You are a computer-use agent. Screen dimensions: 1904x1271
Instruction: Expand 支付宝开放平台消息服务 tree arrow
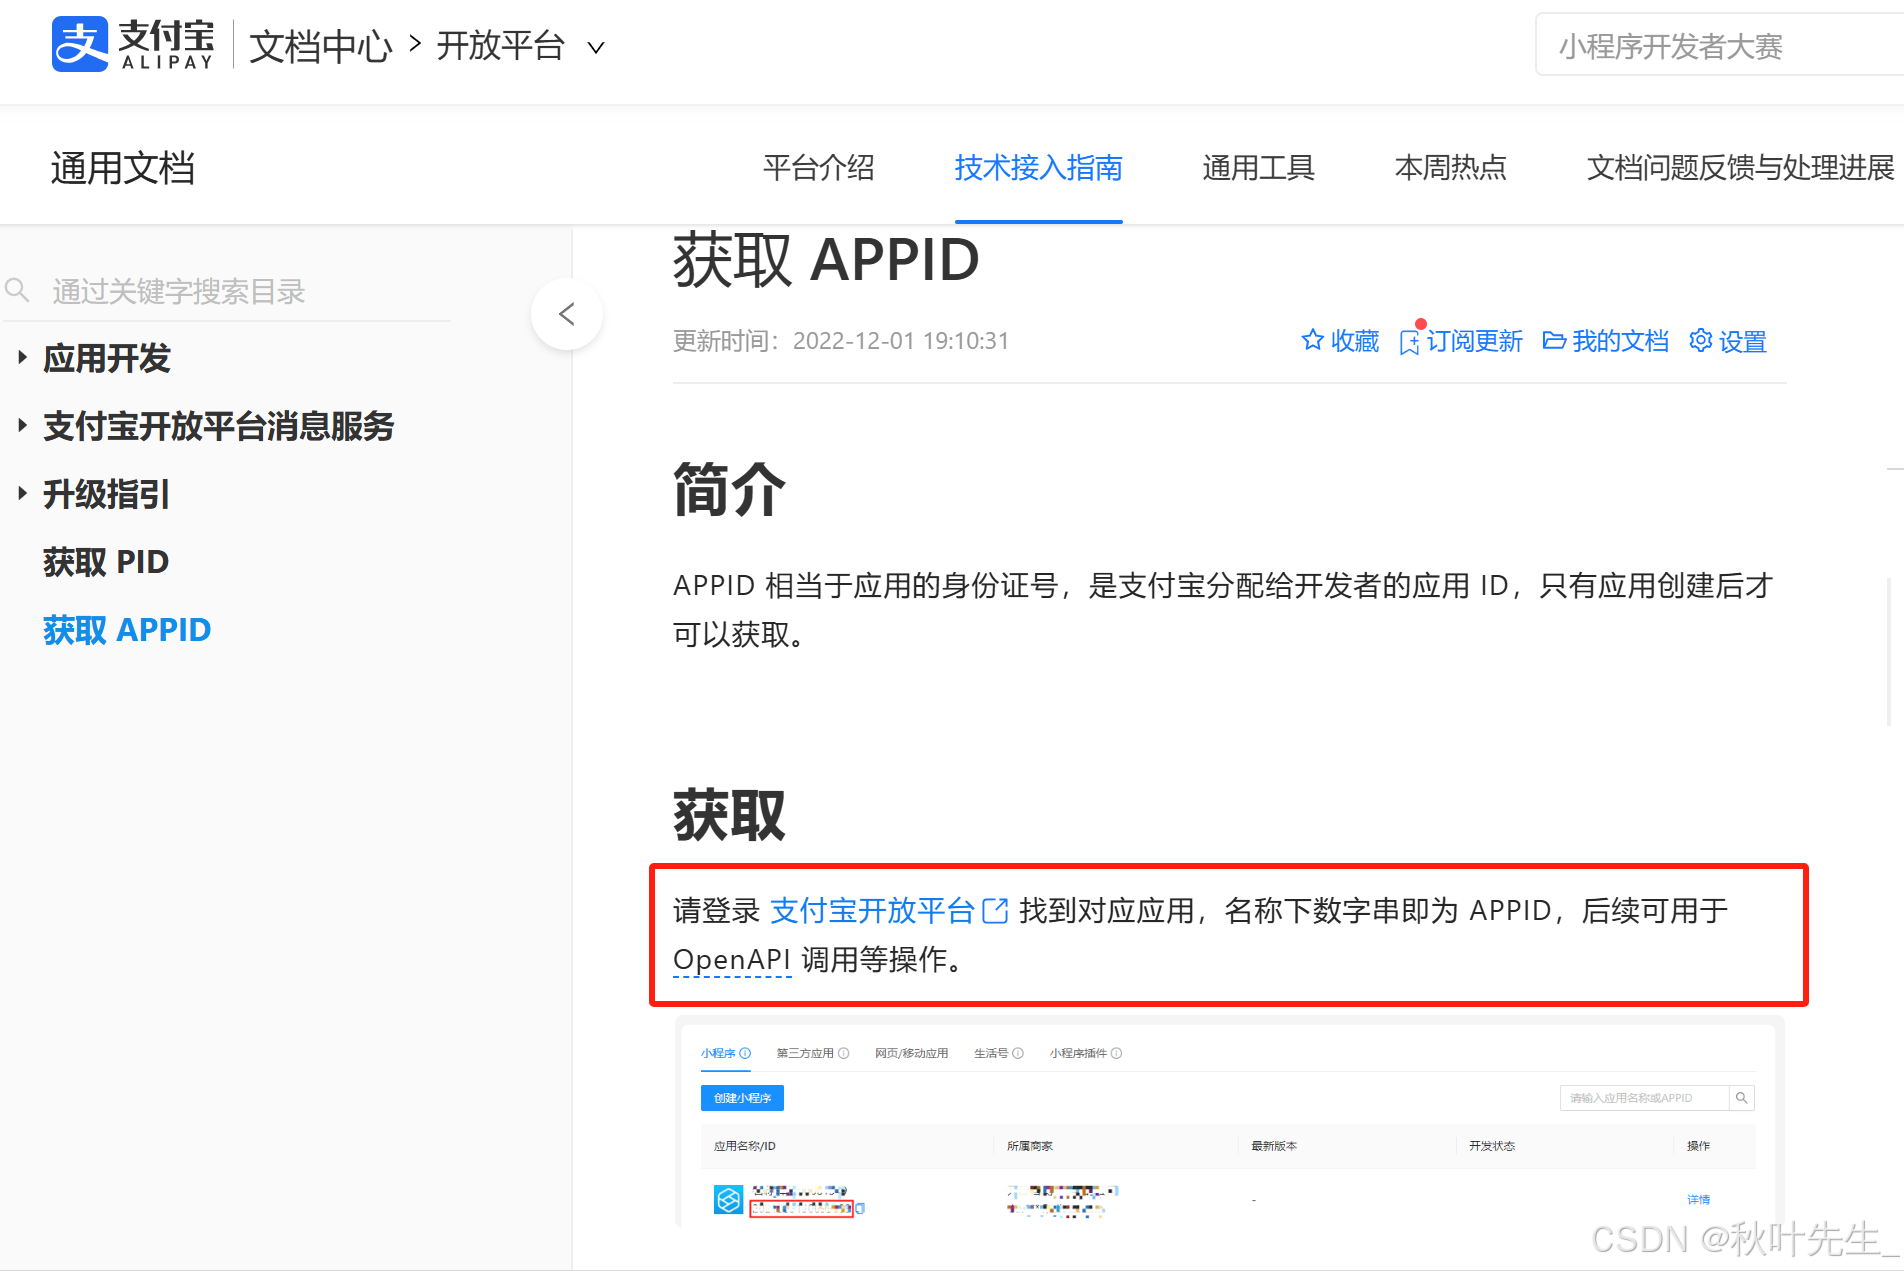point(22,425)
